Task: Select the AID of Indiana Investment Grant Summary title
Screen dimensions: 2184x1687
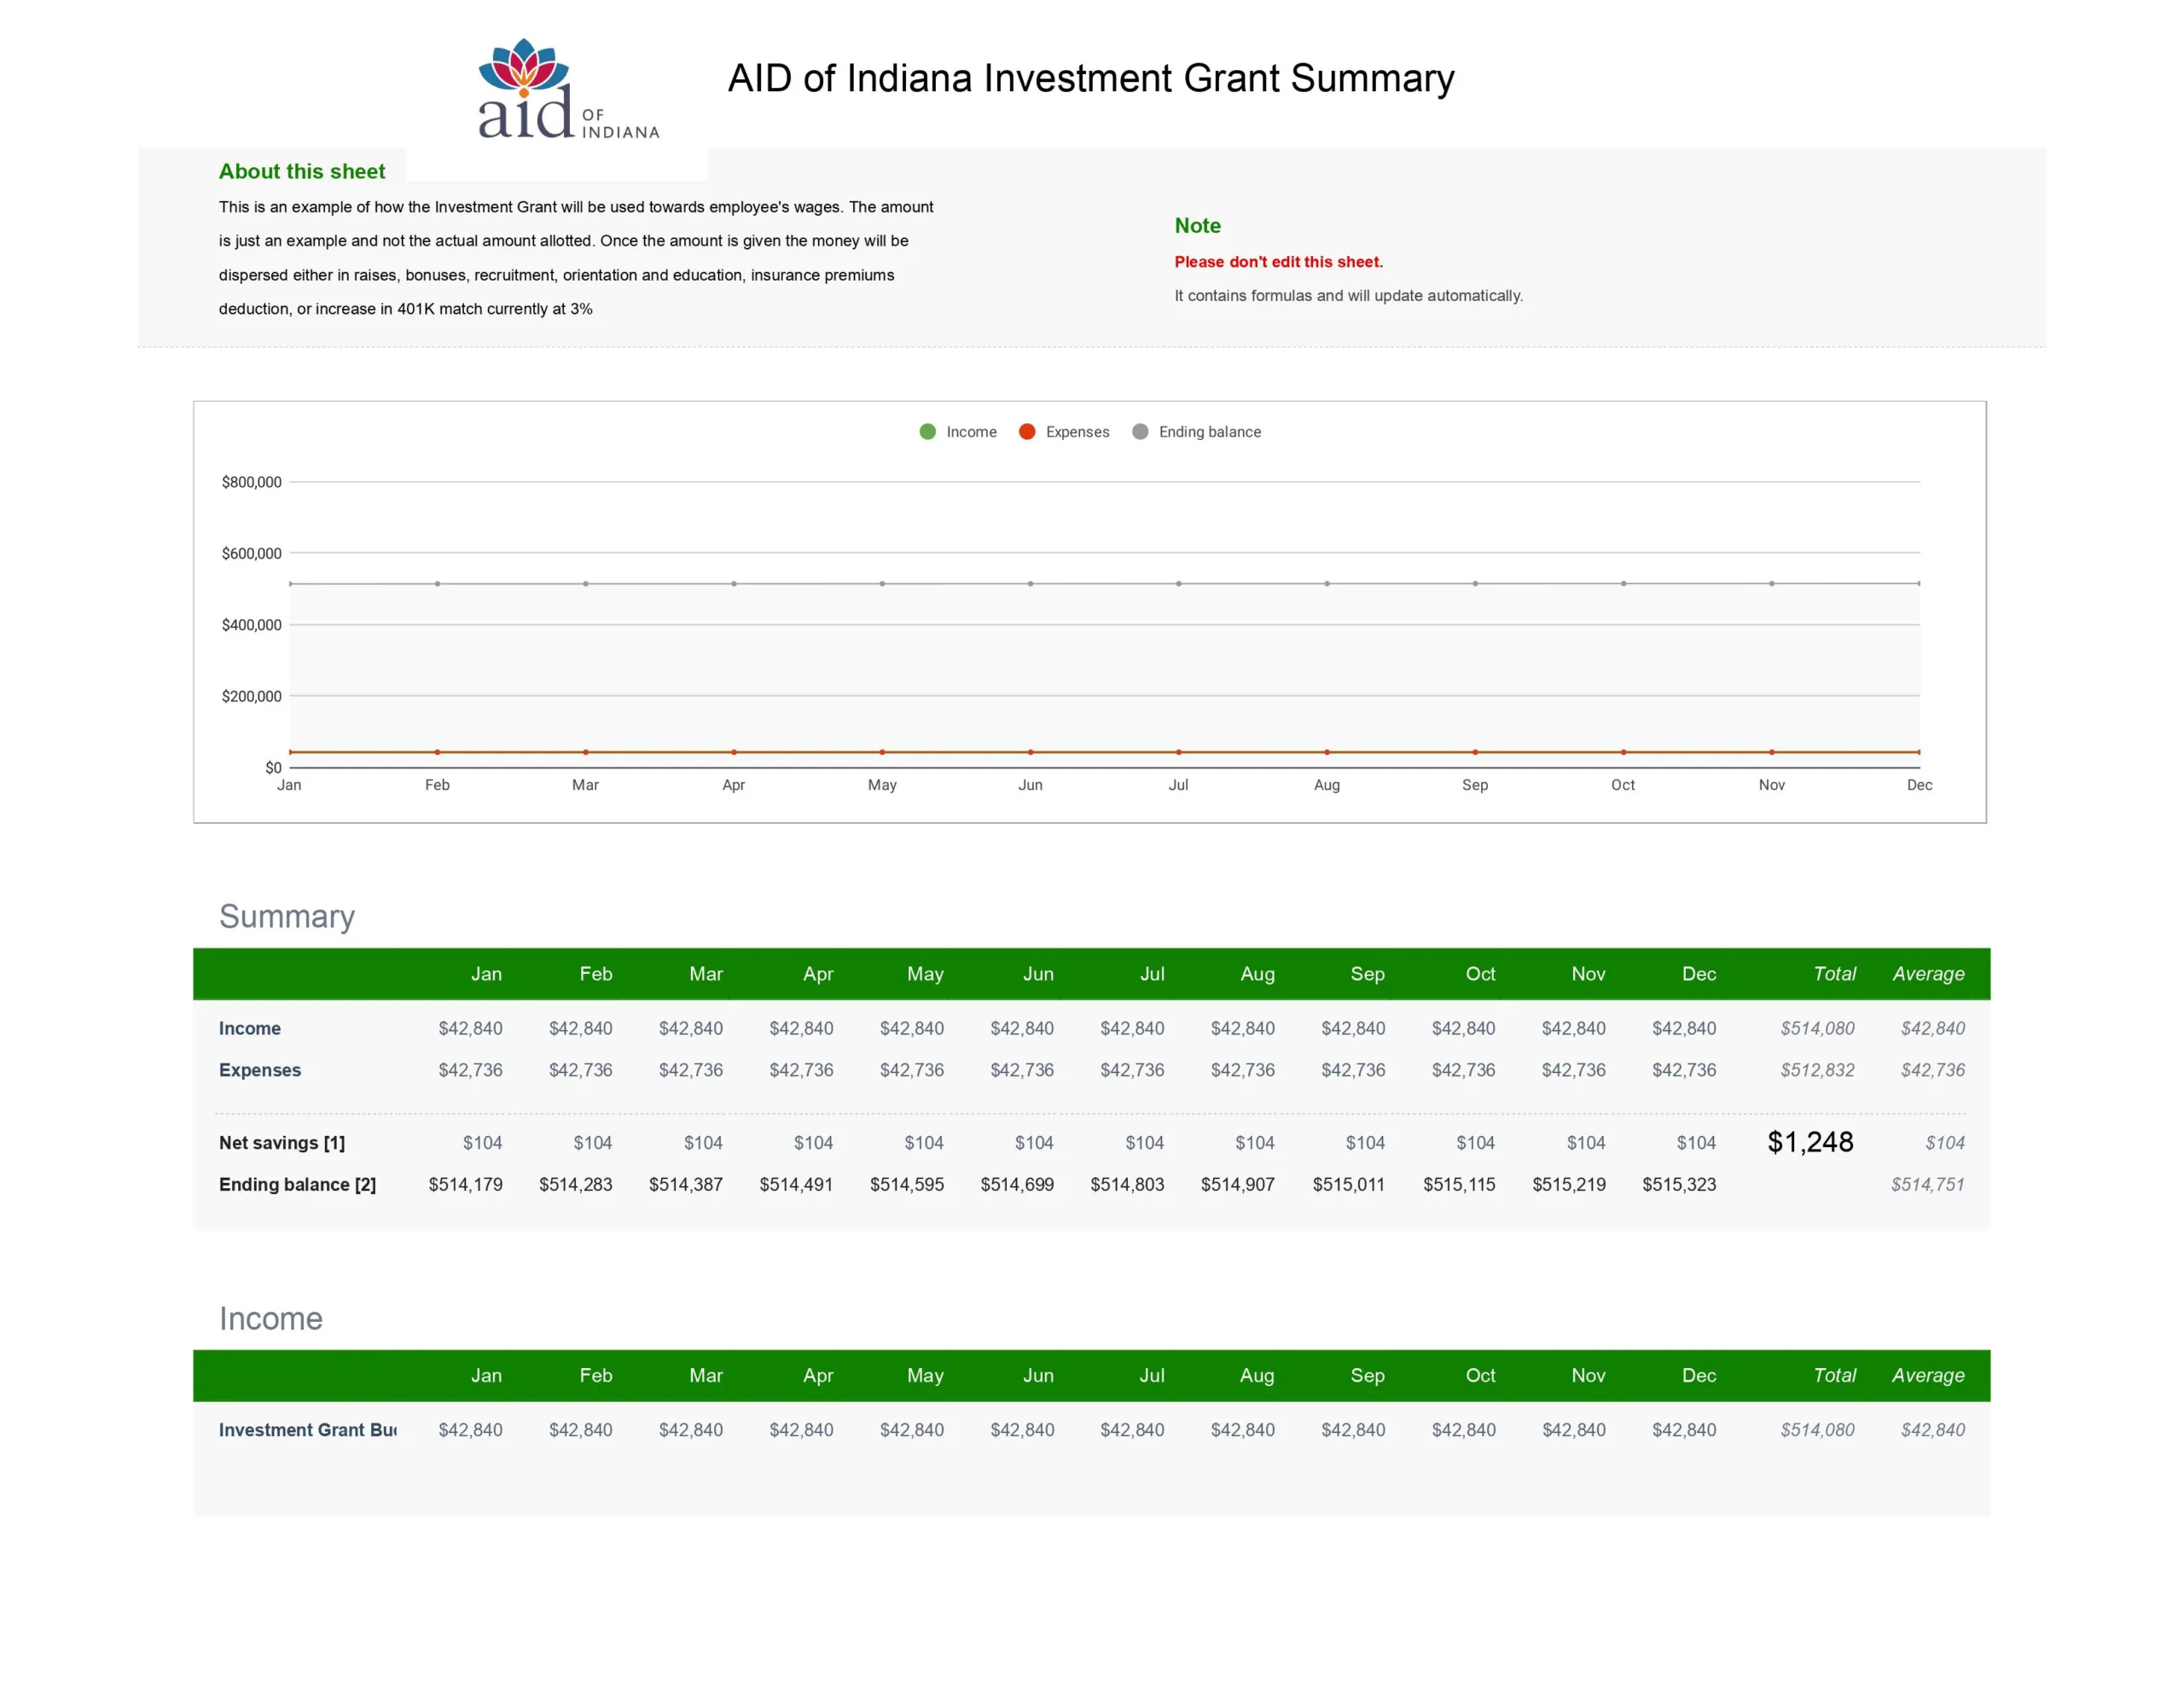Action: click(1090, 78)
